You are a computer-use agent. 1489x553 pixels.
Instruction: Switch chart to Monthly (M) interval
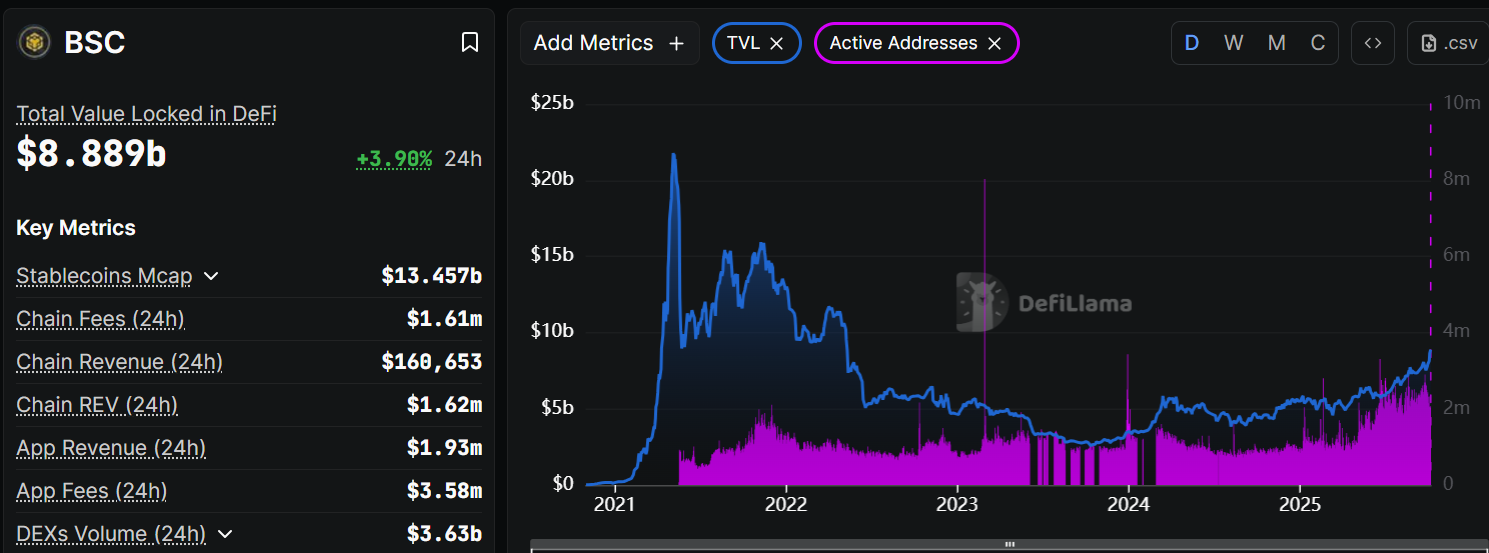[1277, 43]
